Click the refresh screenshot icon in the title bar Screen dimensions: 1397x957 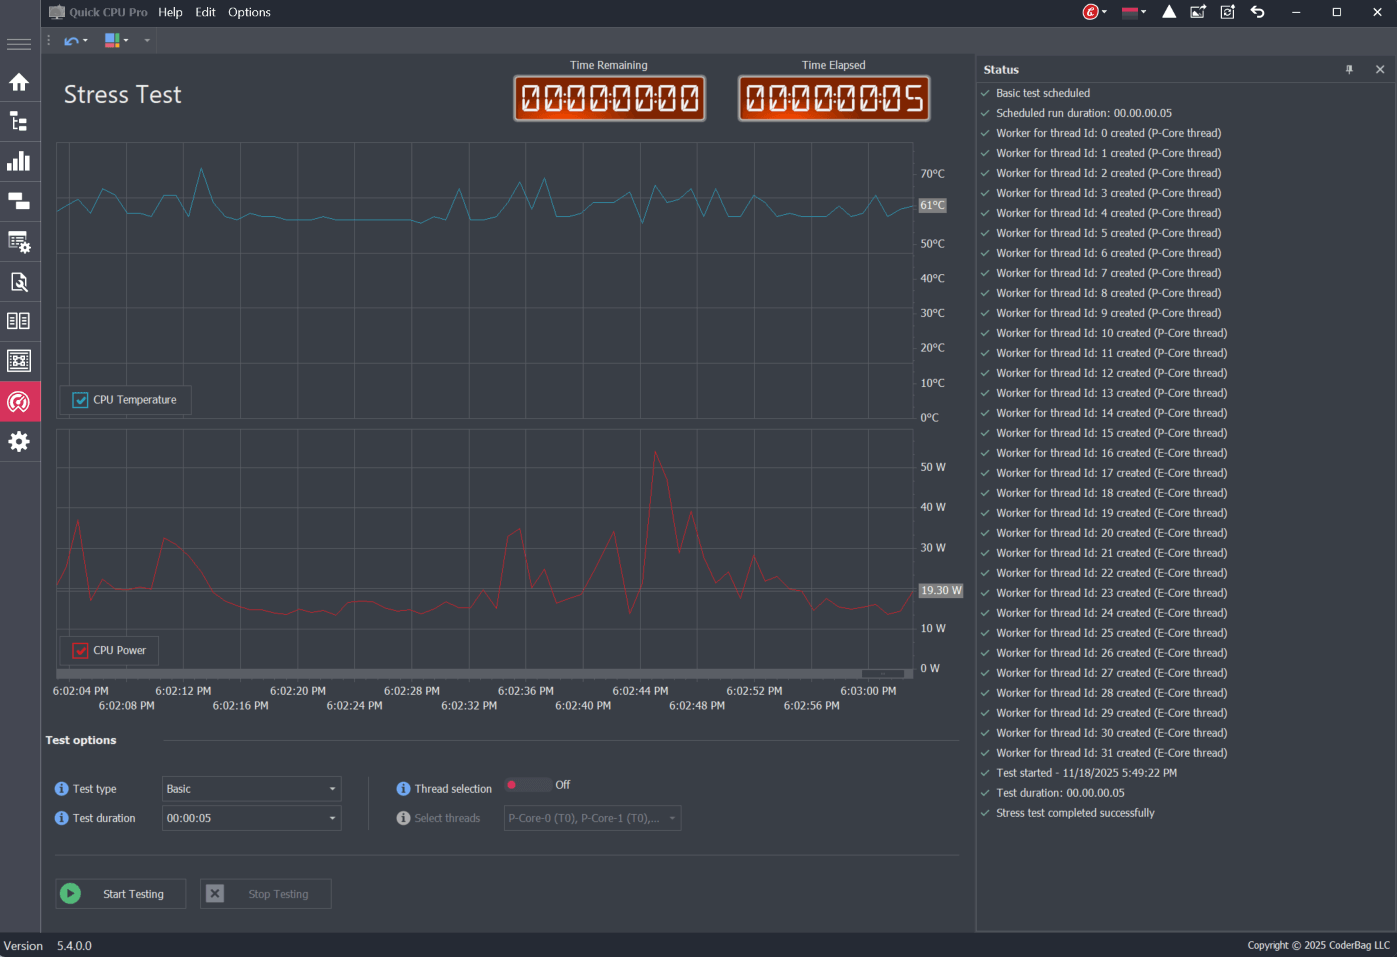point(1227,12)
